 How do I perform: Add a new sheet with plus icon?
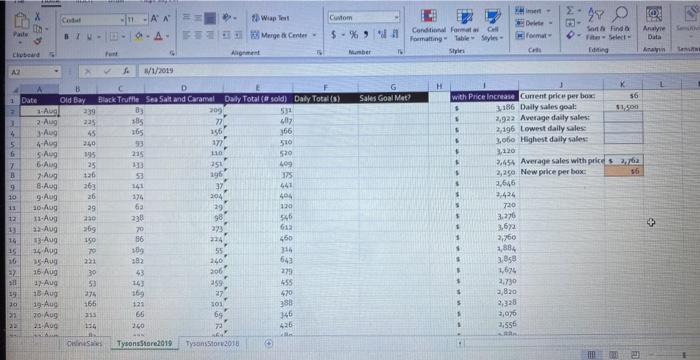268,343
